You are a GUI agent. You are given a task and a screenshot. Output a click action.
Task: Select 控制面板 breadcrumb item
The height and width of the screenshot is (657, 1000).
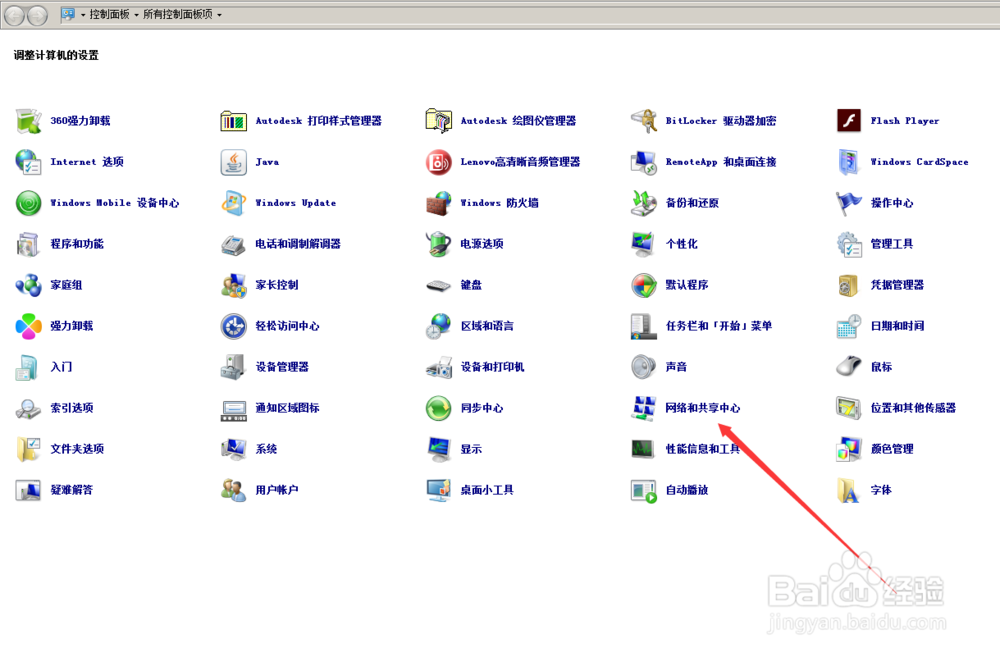[x=109, y=14]
